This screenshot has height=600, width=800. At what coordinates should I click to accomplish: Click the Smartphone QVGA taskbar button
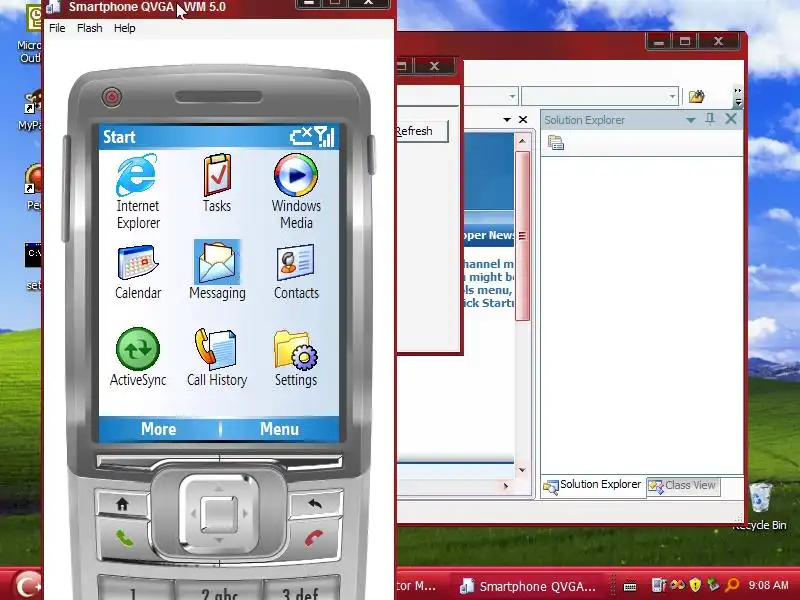[527, 586]
